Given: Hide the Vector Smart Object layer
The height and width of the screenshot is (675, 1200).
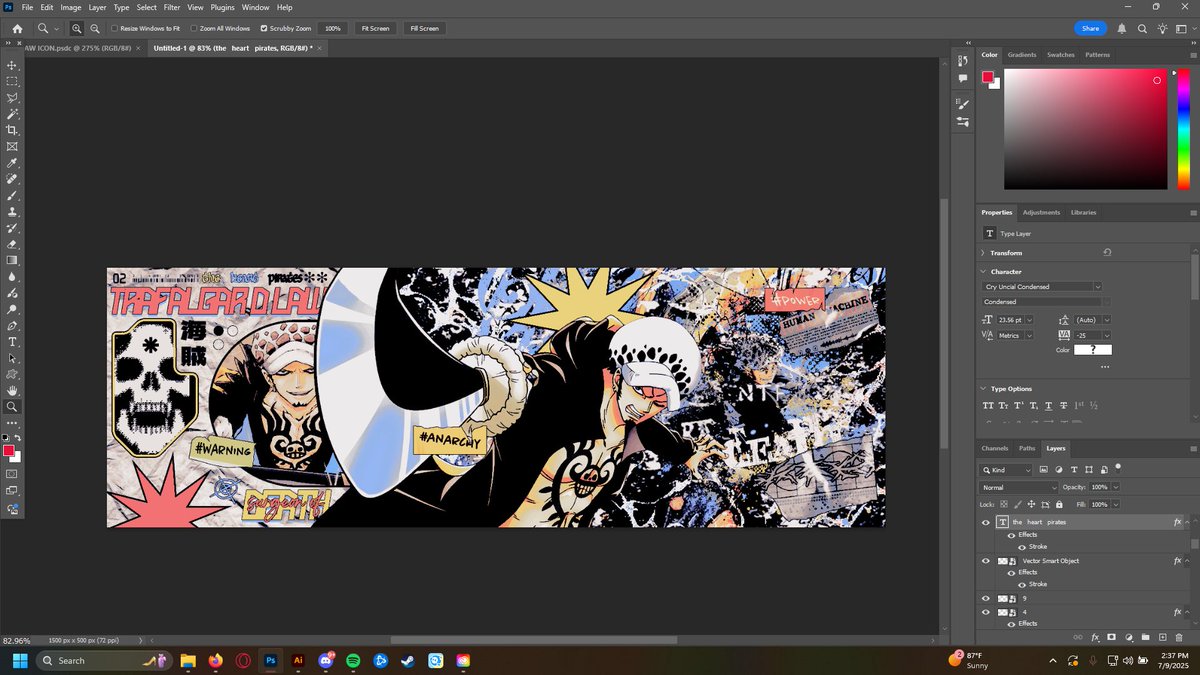Looking at the screenshot, I should (x=986, y=561).
